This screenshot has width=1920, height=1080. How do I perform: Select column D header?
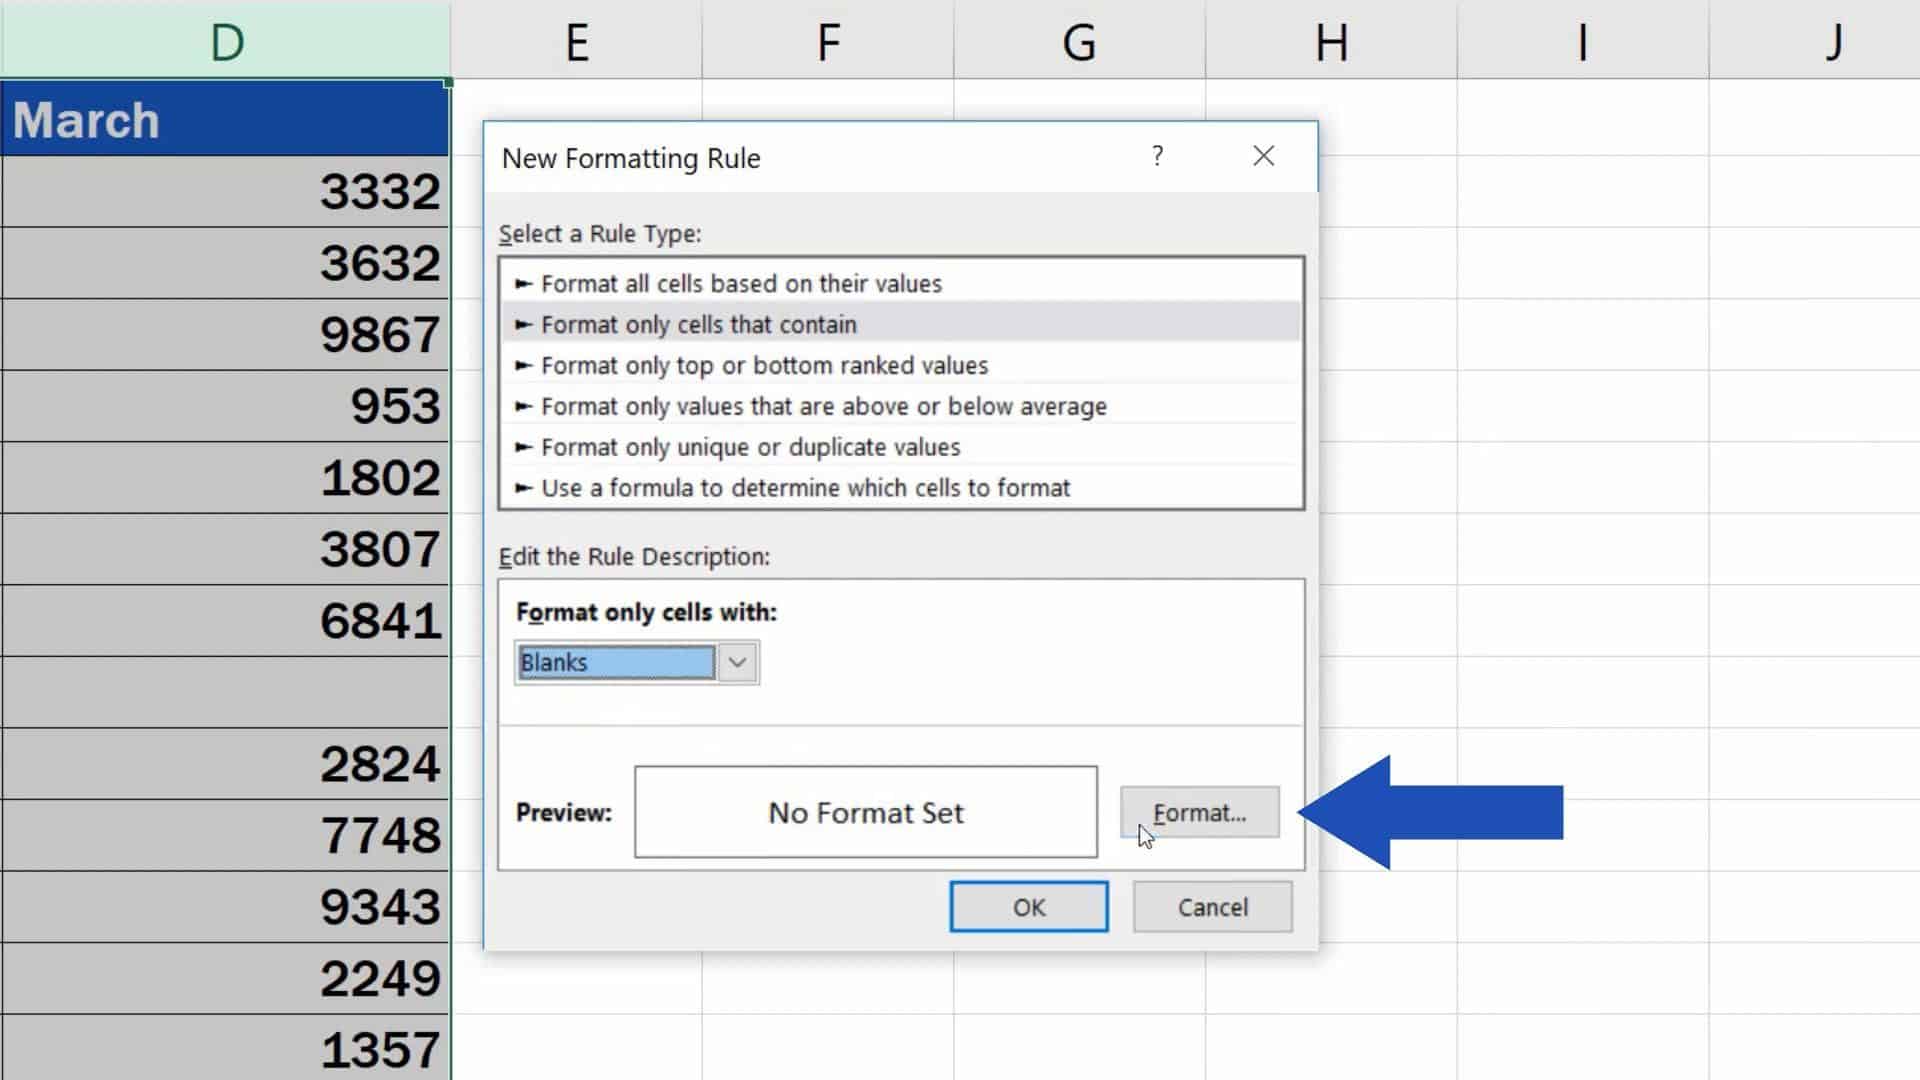click(225, 42)
